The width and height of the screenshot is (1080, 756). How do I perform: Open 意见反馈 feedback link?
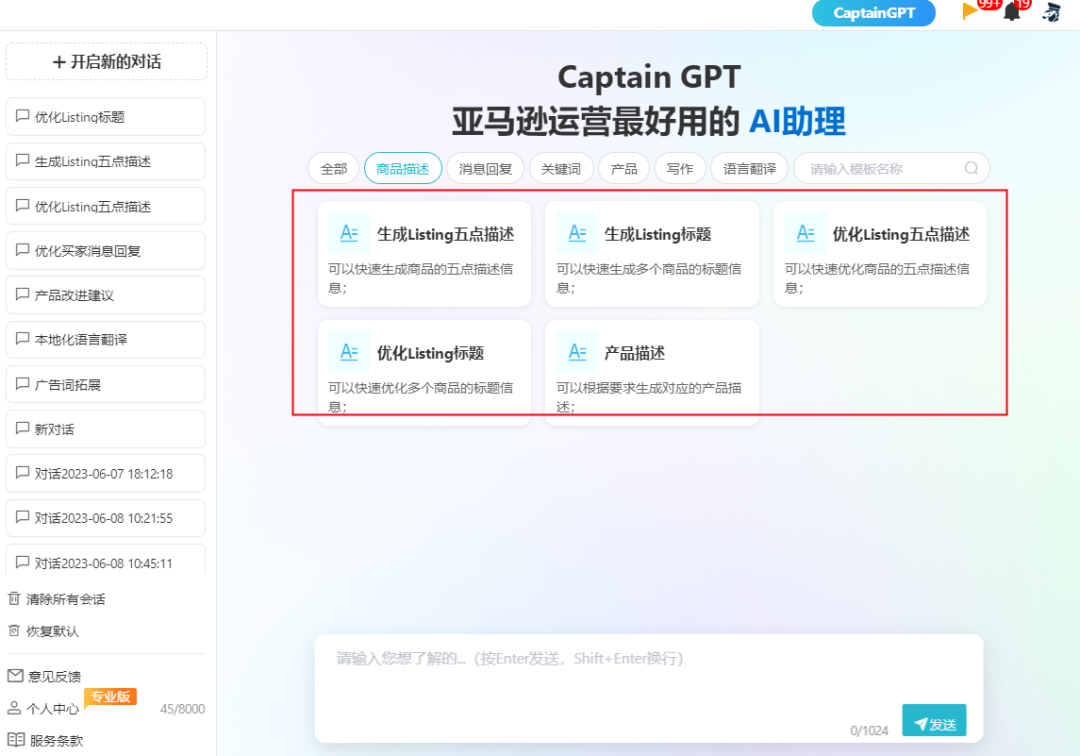[54, 677]
